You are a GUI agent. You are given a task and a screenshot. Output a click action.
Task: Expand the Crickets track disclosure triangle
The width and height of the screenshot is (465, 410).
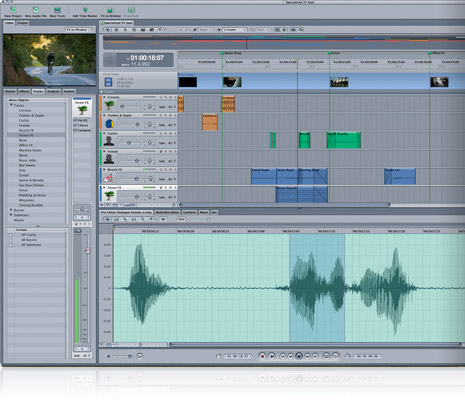click(x=104, y=97)
